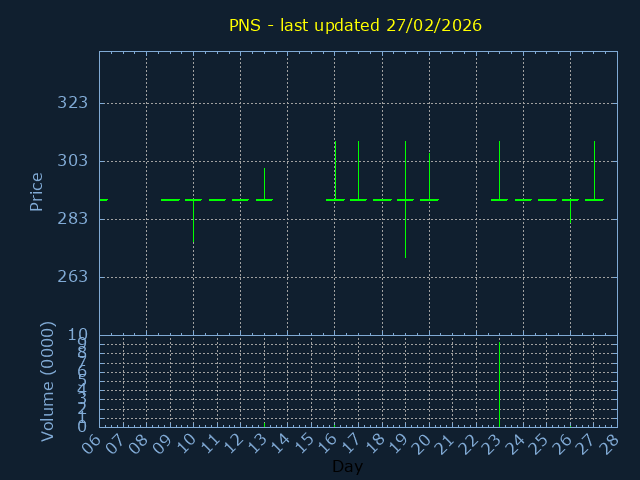Click the chart title 'PNS - last updated 27/02/2026'

[355, 26]
